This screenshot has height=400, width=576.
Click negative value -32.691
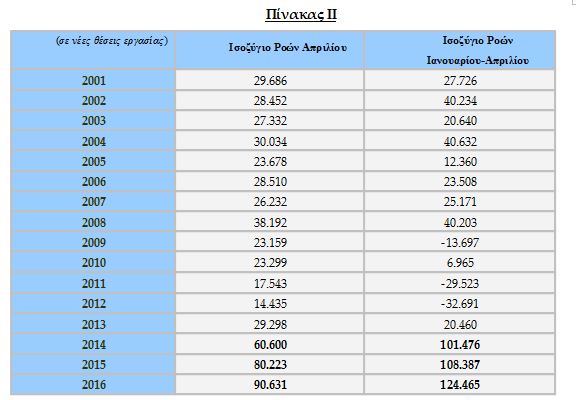tap(460, 304)
